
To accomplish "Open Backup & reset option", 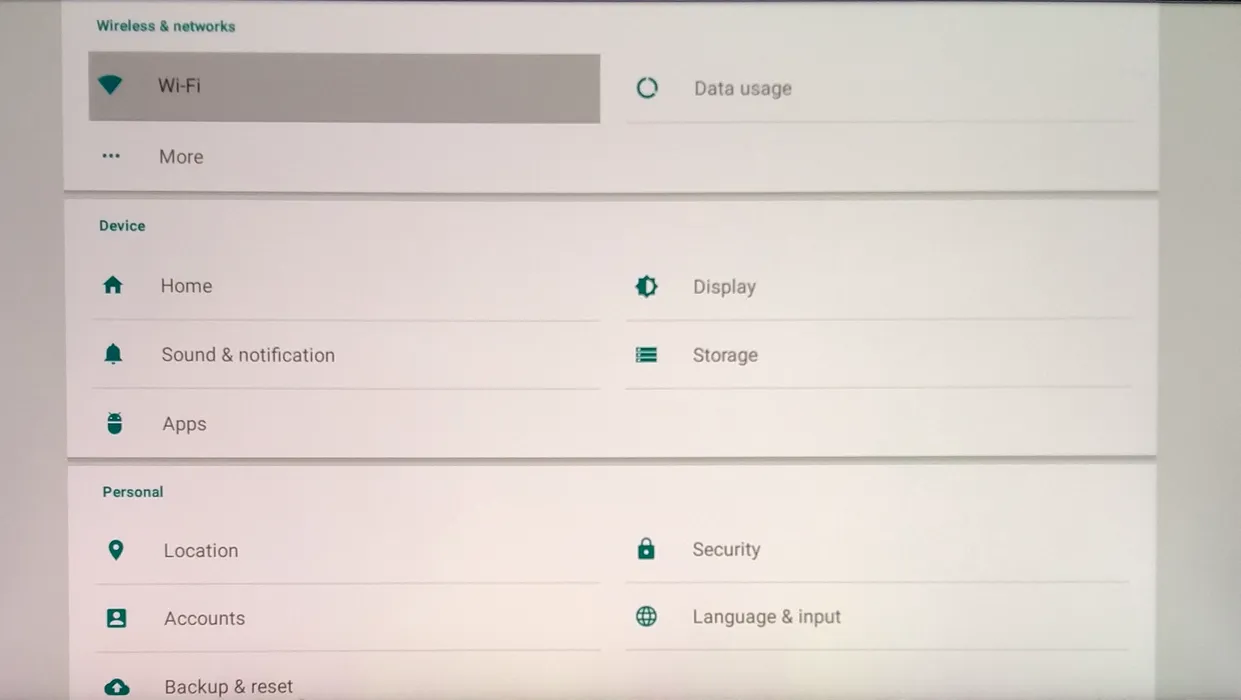I will coord(228,687).
